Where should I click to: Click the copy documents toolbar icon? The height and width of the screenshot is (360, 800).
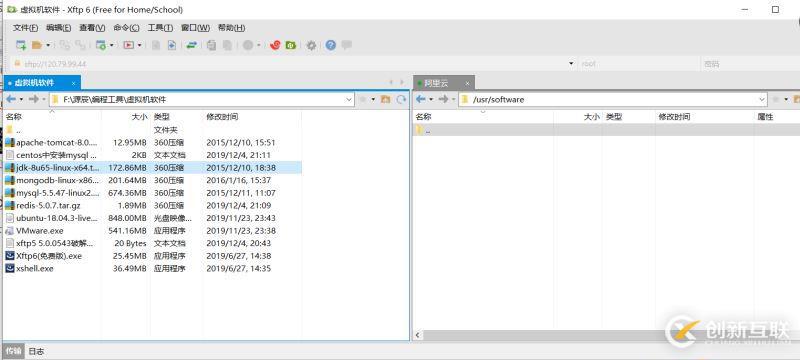pyautogui.click(x=211, y=45)
